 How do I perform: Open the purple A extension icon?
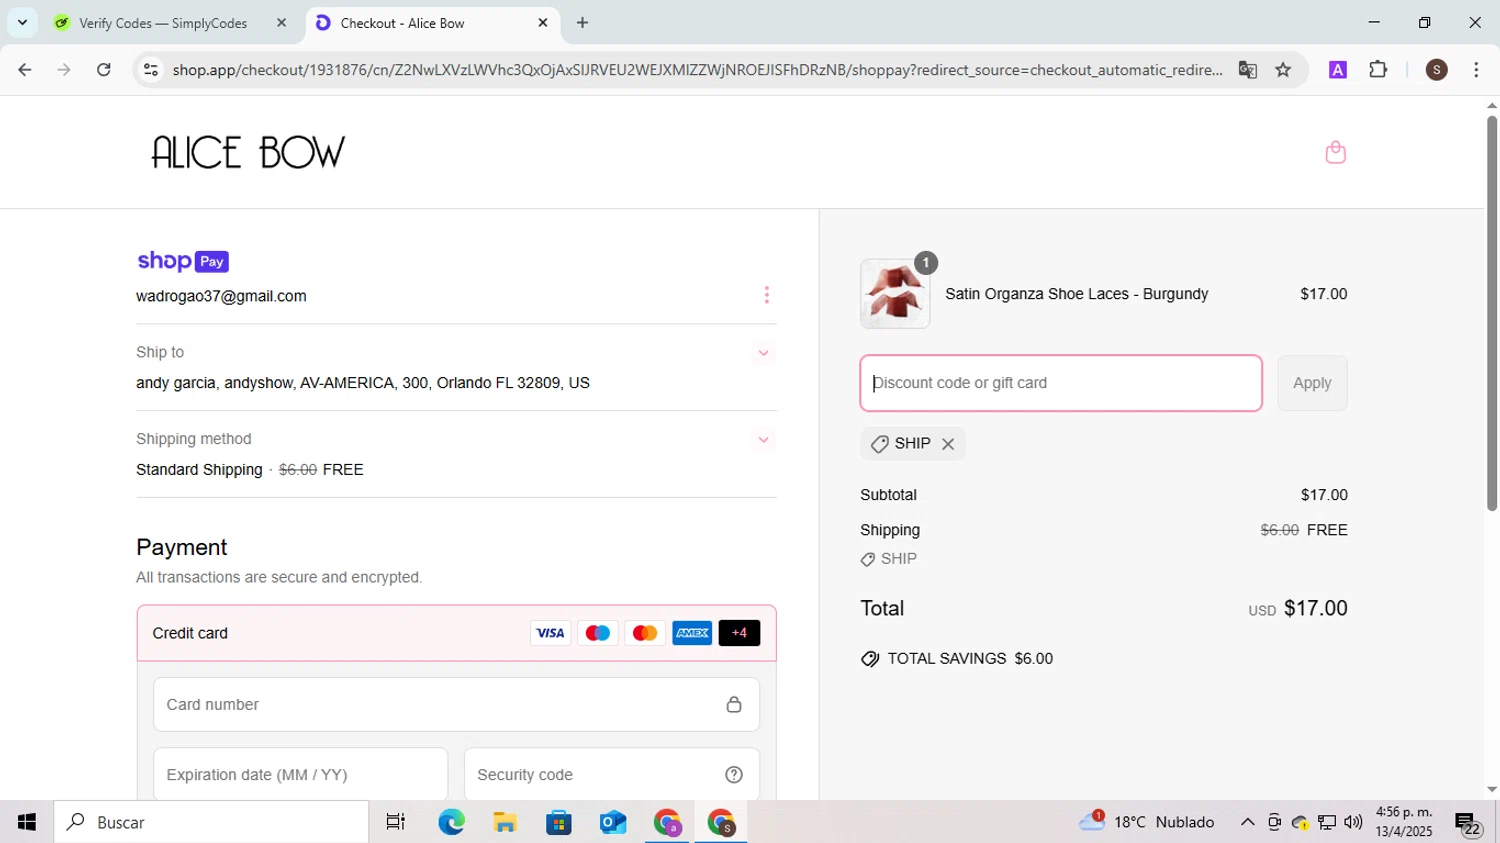click(1338, 70)
